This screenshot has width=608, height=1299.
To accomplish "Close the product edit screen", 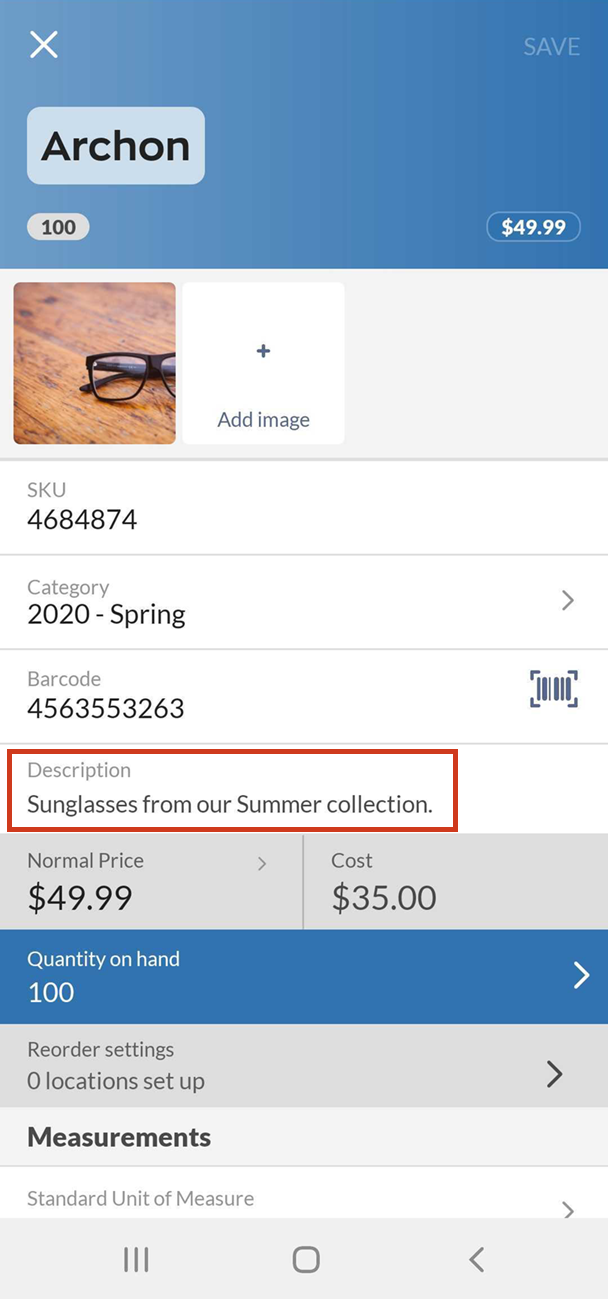I will point(44,45).
